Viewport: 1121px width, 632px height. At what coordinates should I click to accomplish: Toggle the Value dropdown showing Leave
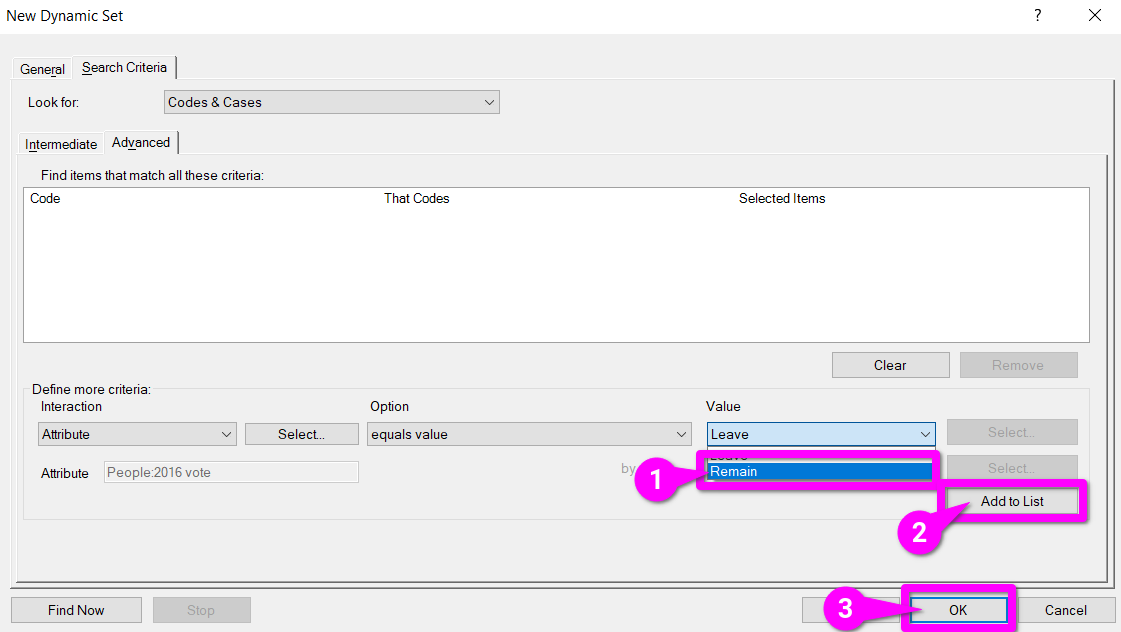(x=821, y=434)
